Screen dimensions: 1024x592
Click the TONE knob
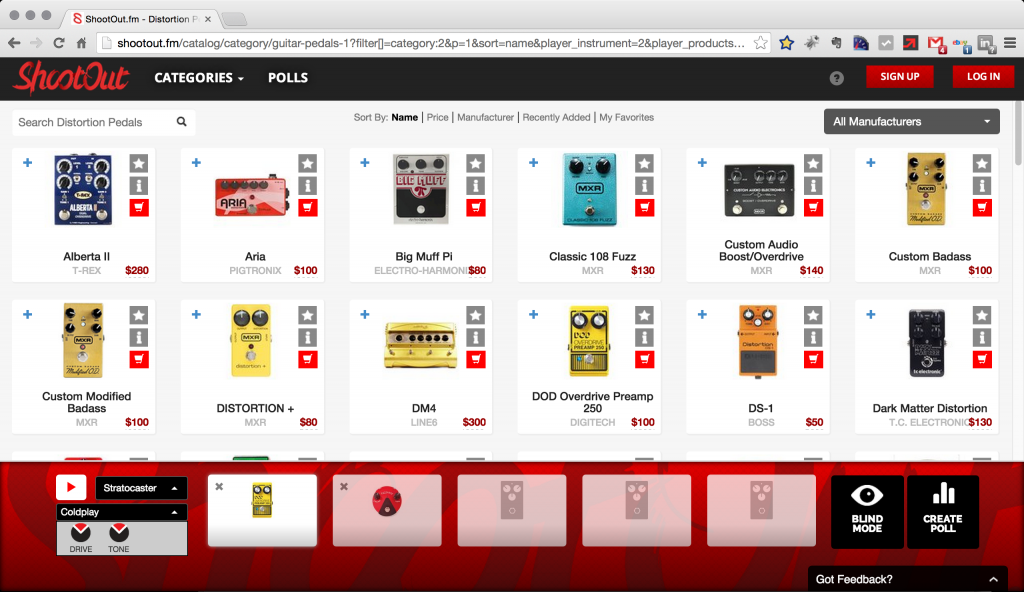click(119, 532)
